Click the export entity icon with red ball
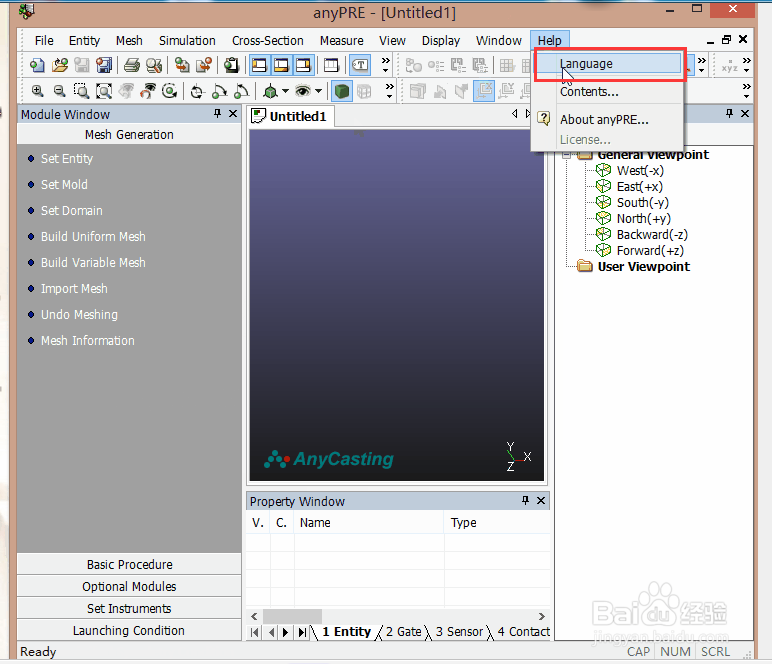The image size is (772, 664). point(204,65)
